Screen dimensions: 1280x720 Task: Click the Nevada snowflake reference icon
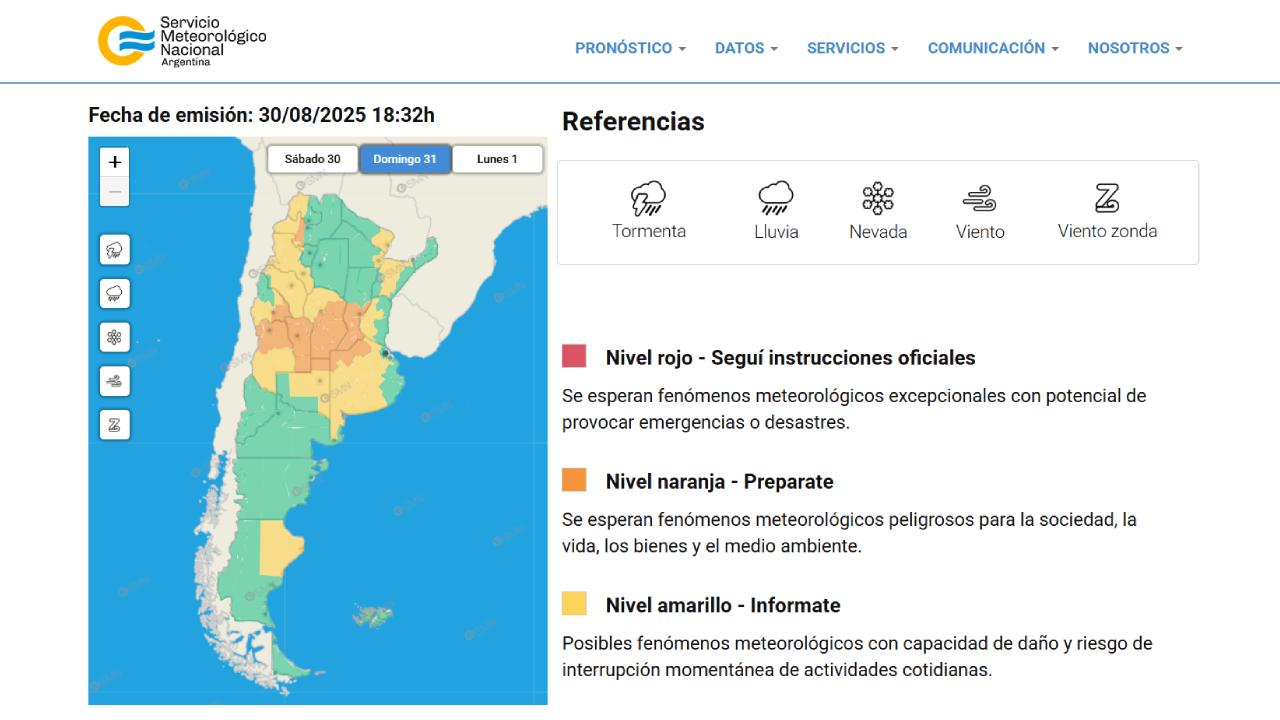878,199
